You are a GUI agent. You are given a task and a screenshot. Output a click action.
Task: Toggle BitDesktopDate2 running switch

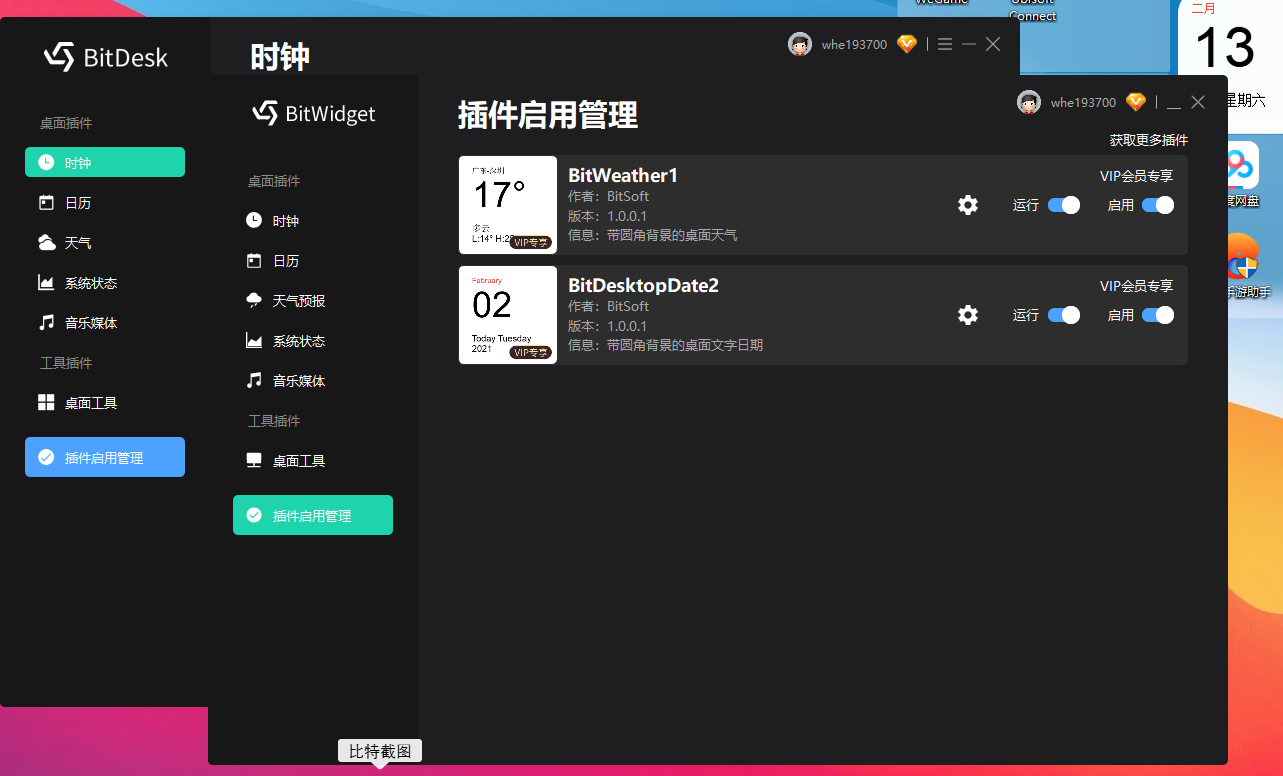[x=1064, y=315]
